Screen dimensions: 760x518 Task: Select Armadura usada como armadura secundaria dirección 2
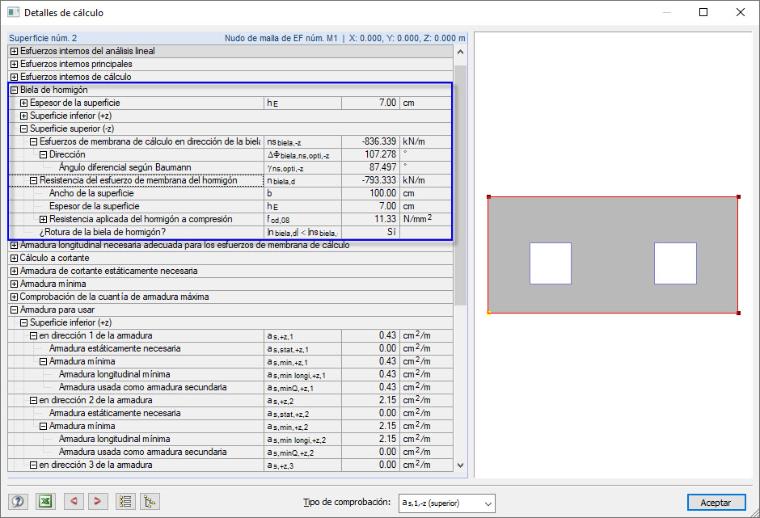tap(231, 452)
